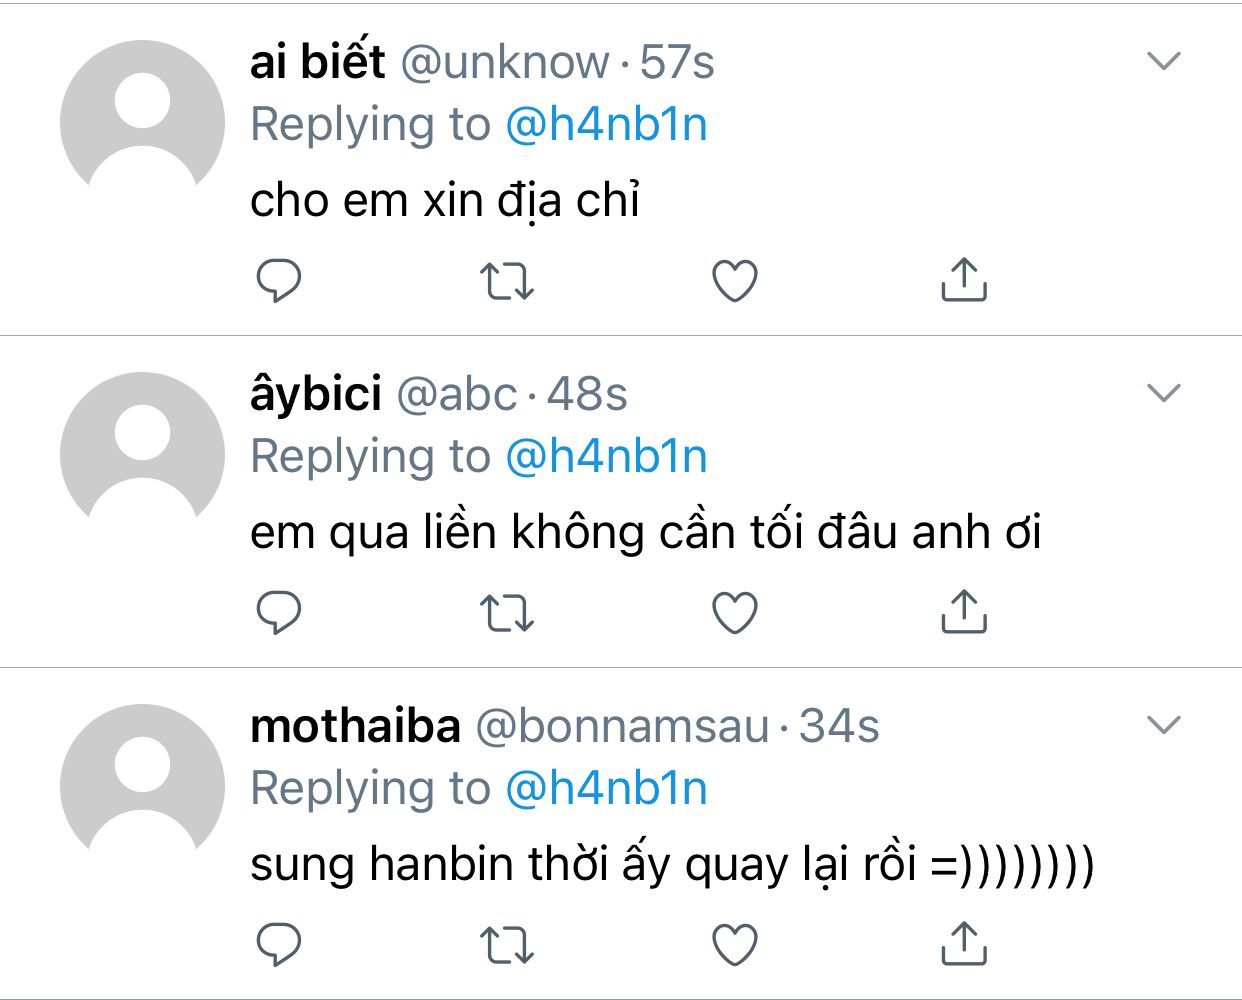Like the "sung hanbin" tweet by mothaiba

tap(735, 945)
